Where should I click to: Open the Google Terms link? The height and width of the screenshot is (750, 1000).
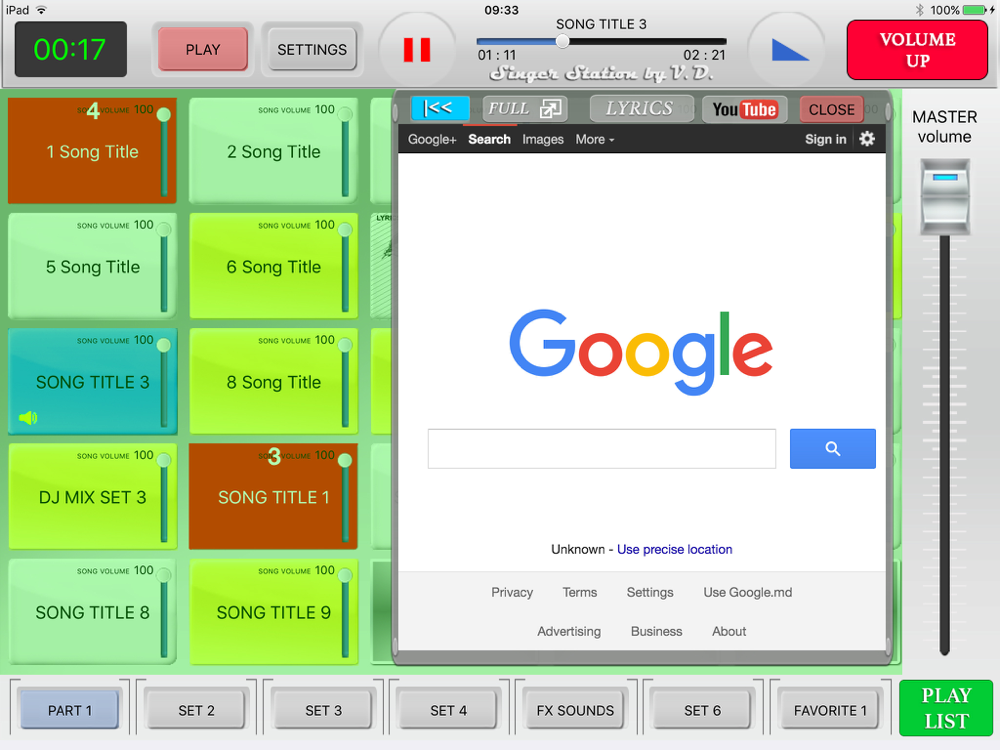[x=579, y=592]
